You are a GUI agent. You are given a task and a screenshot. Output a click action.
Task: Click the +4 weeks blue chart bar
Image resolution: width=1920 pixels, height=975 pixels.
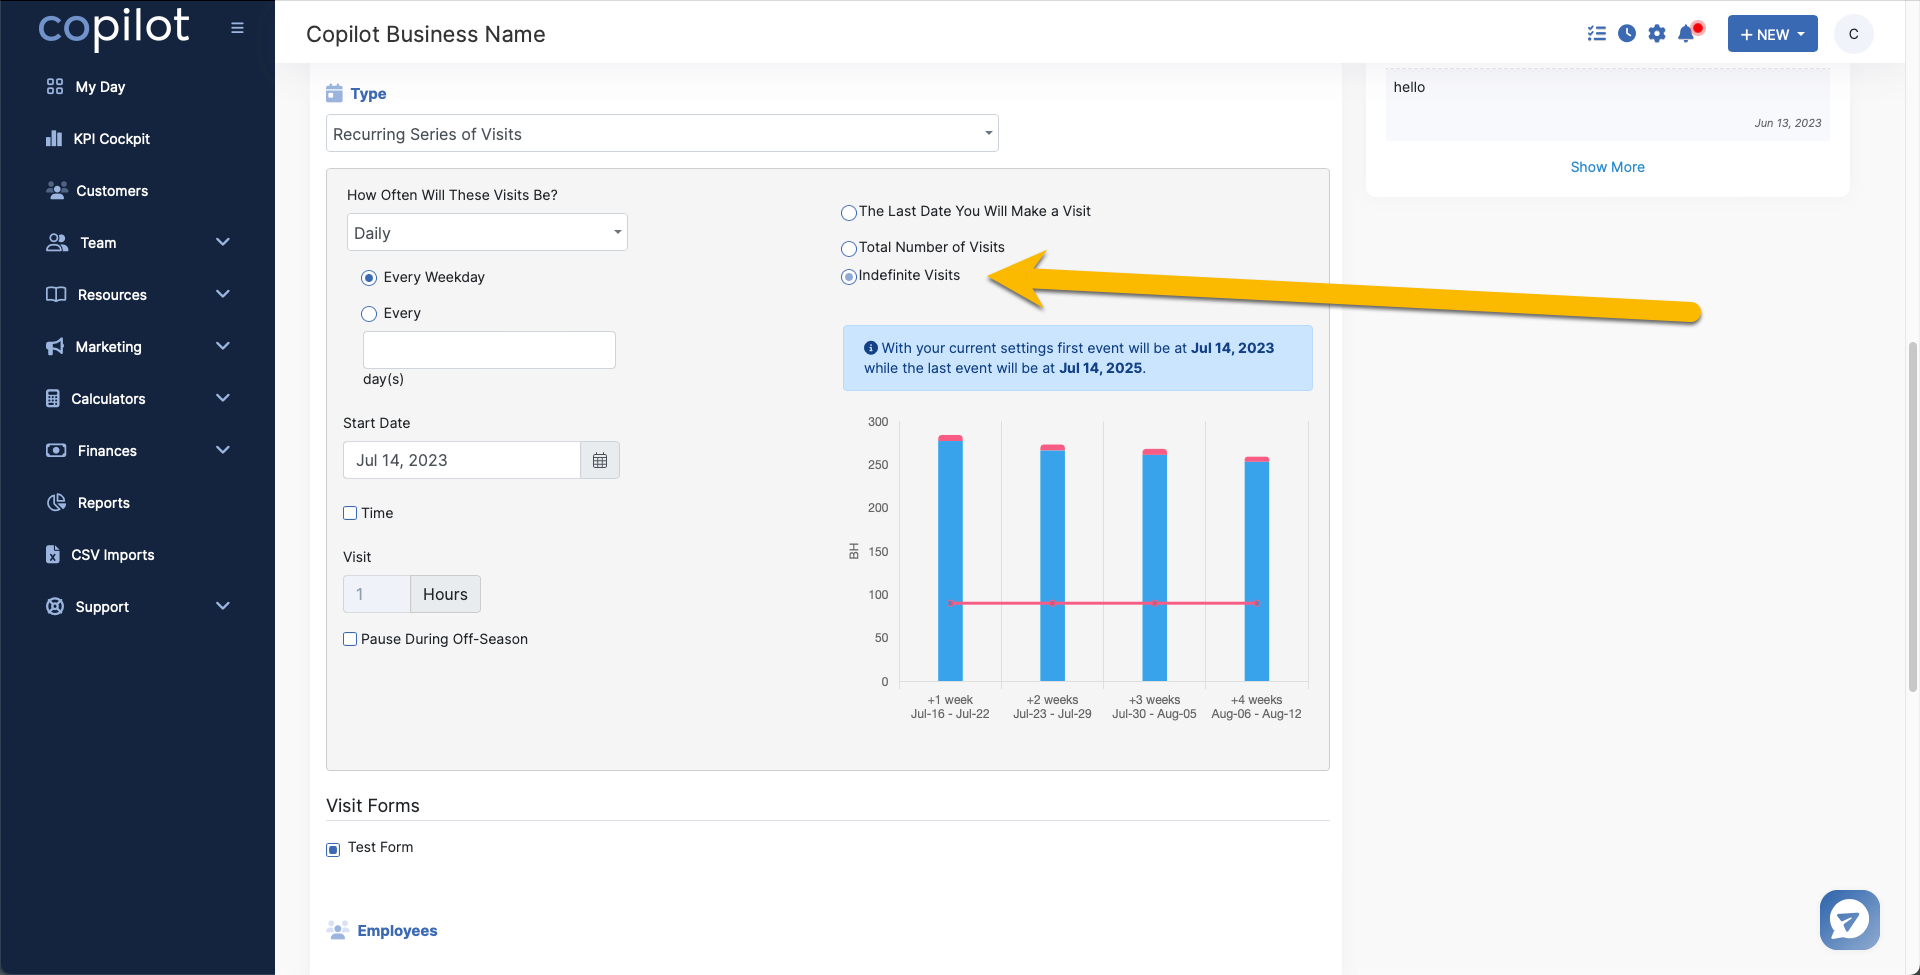pyautogui.click(x=1256, y=572)
